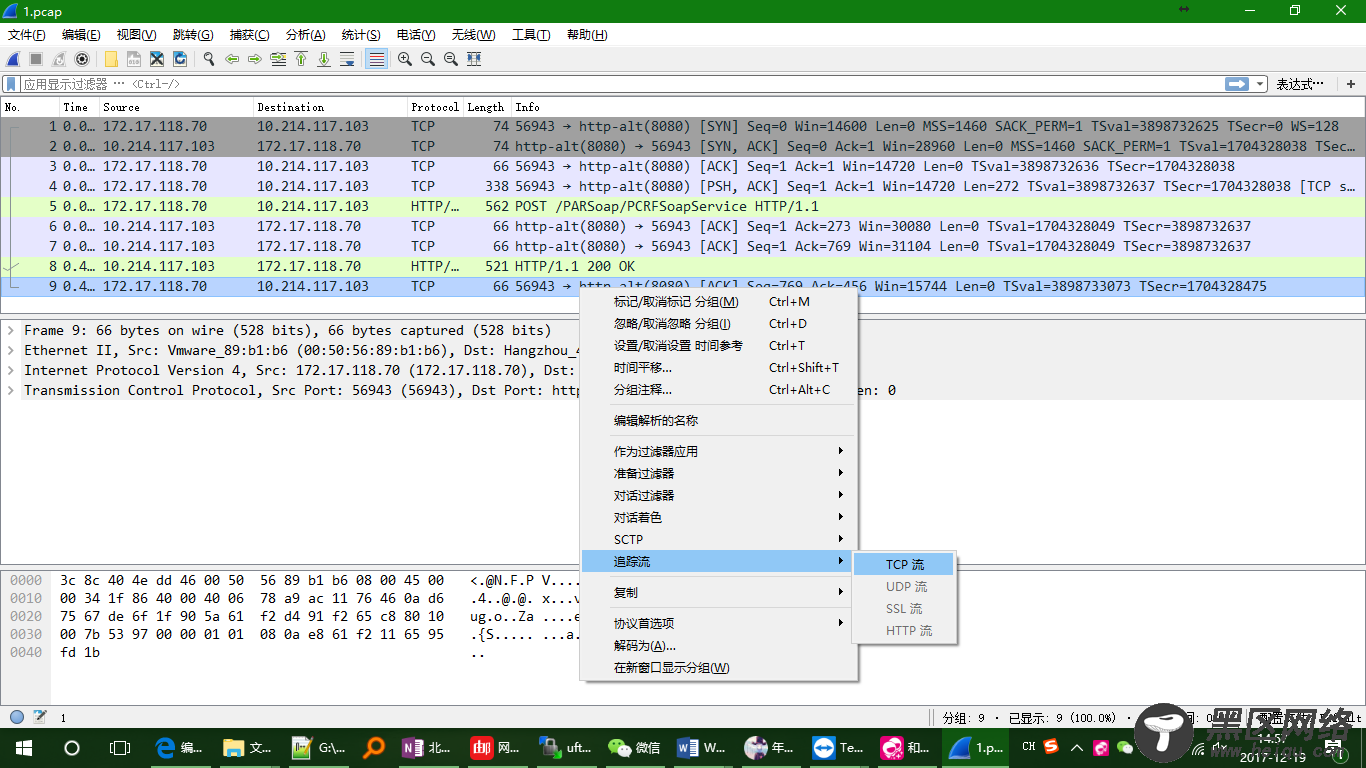
Task: Expand the SCTP submenu
Action: tap(718, 540)
